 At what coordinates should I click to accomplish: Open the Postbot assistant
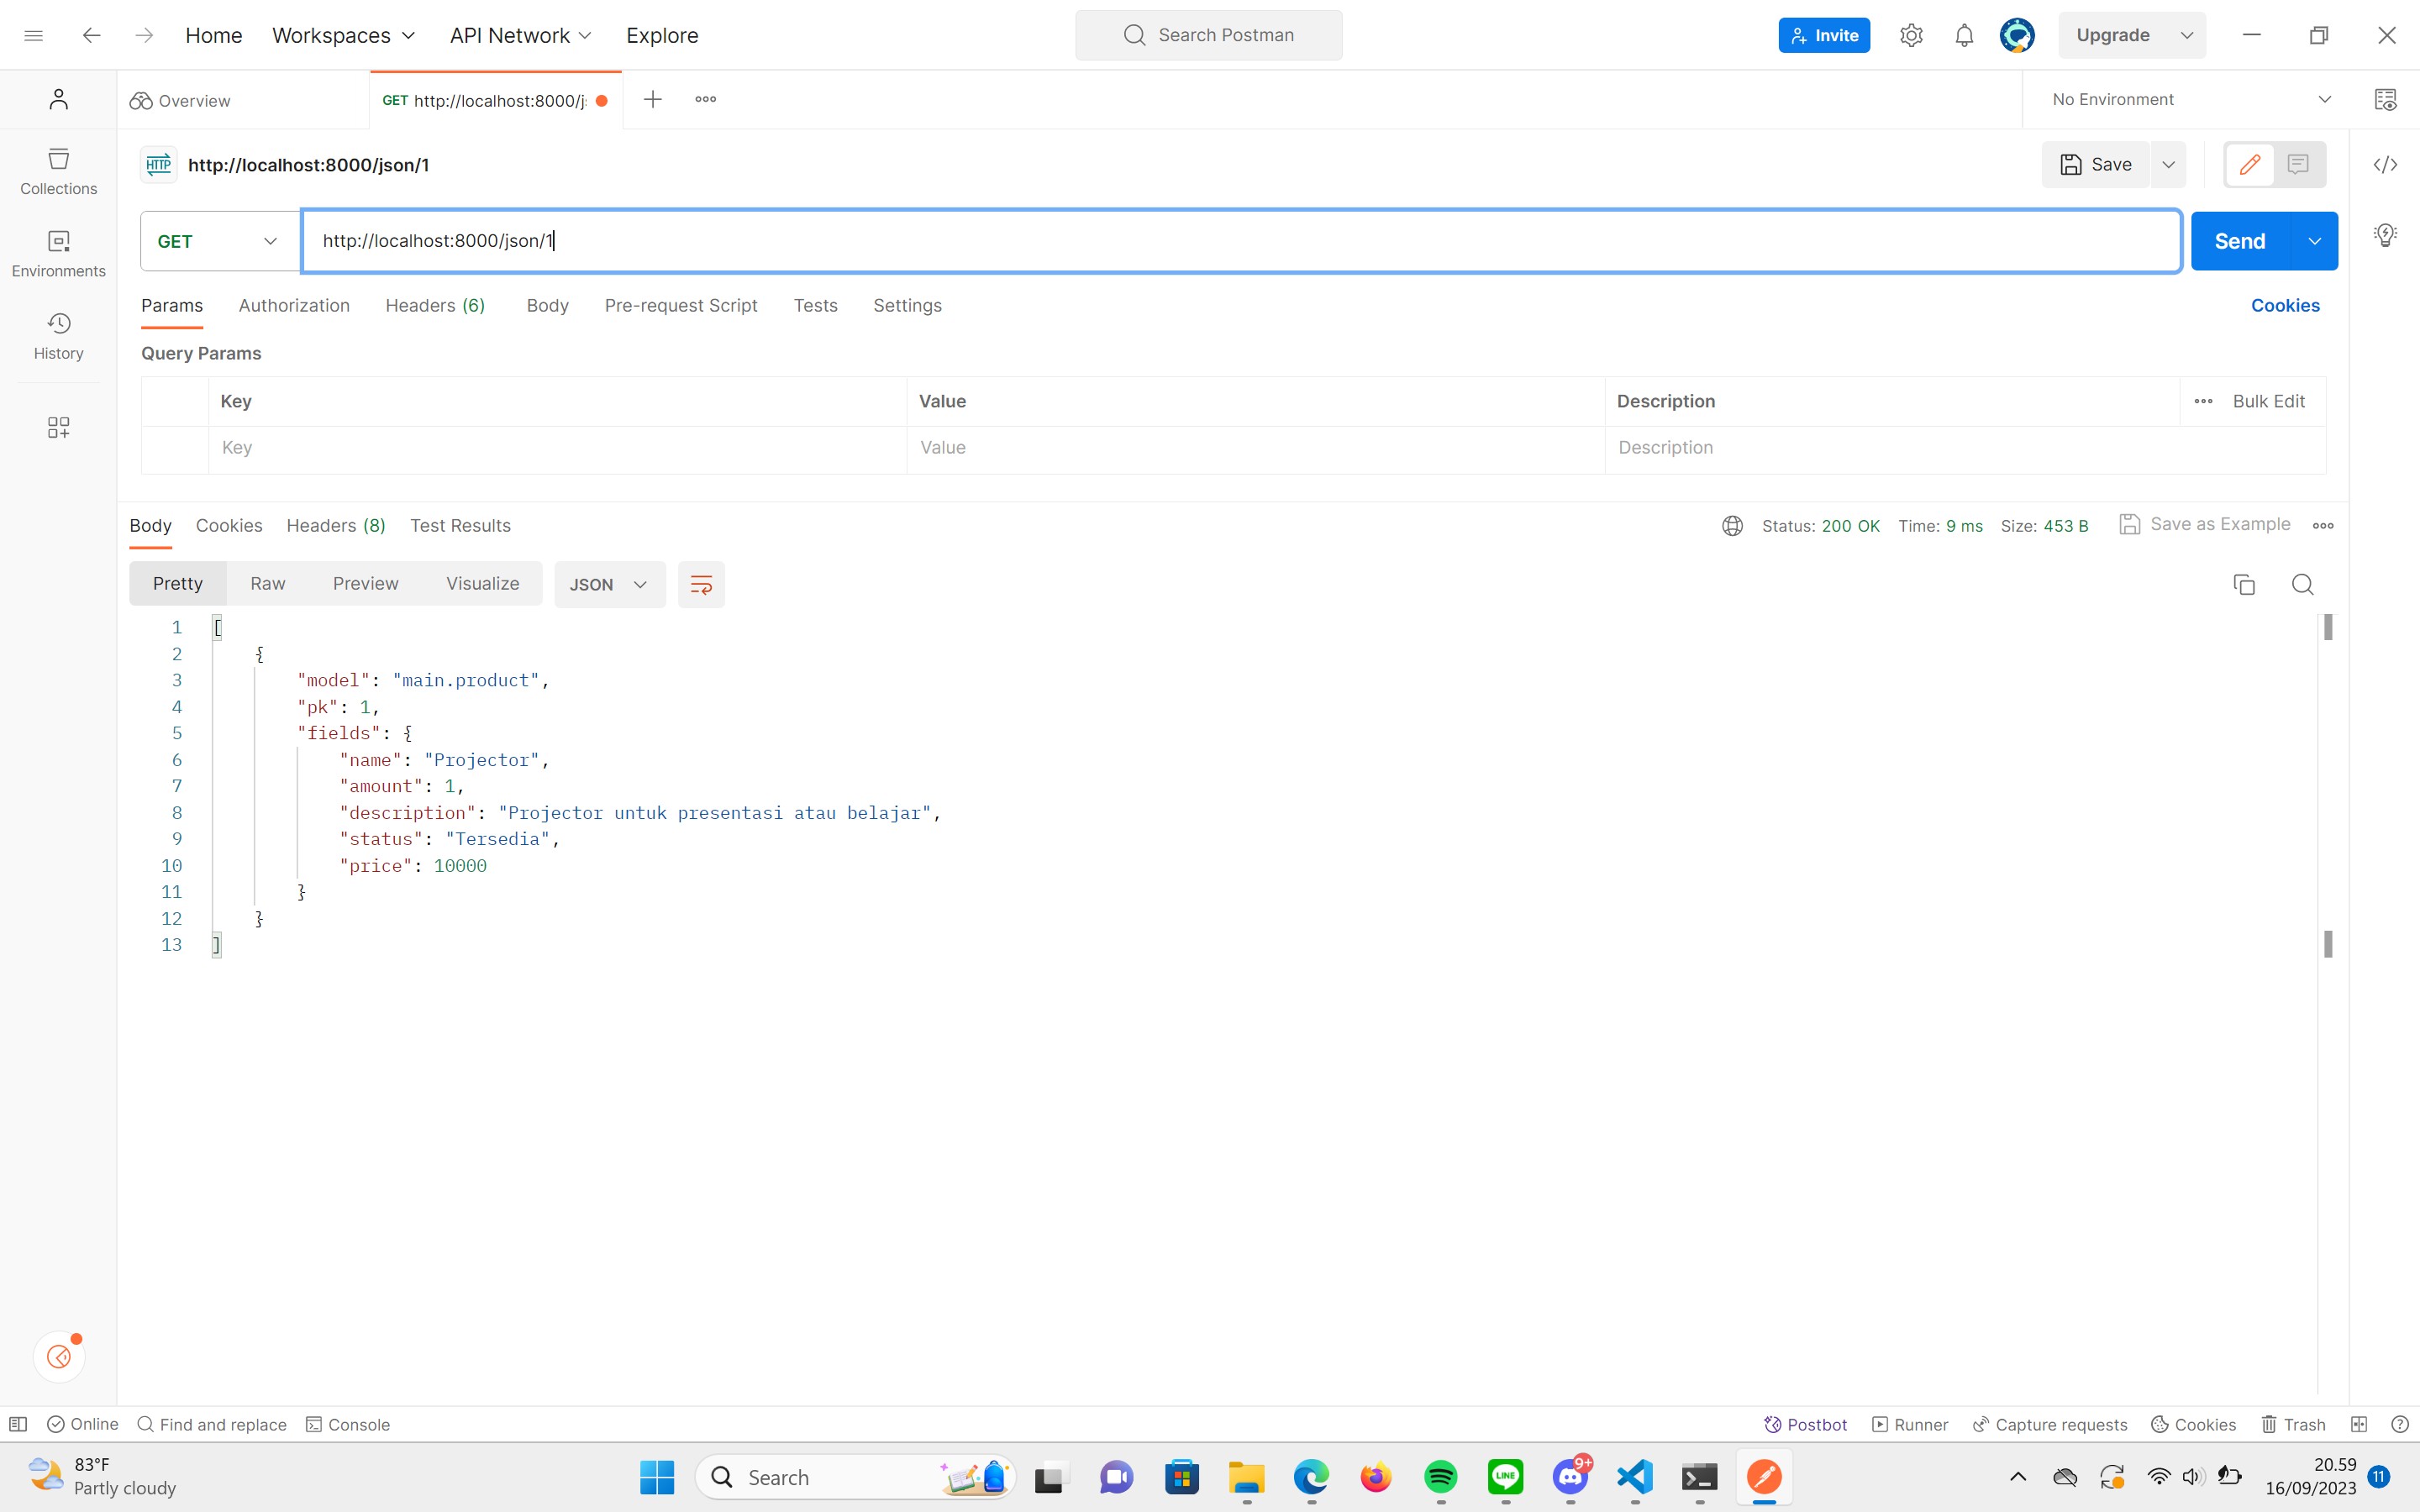coord(1805,1424)
